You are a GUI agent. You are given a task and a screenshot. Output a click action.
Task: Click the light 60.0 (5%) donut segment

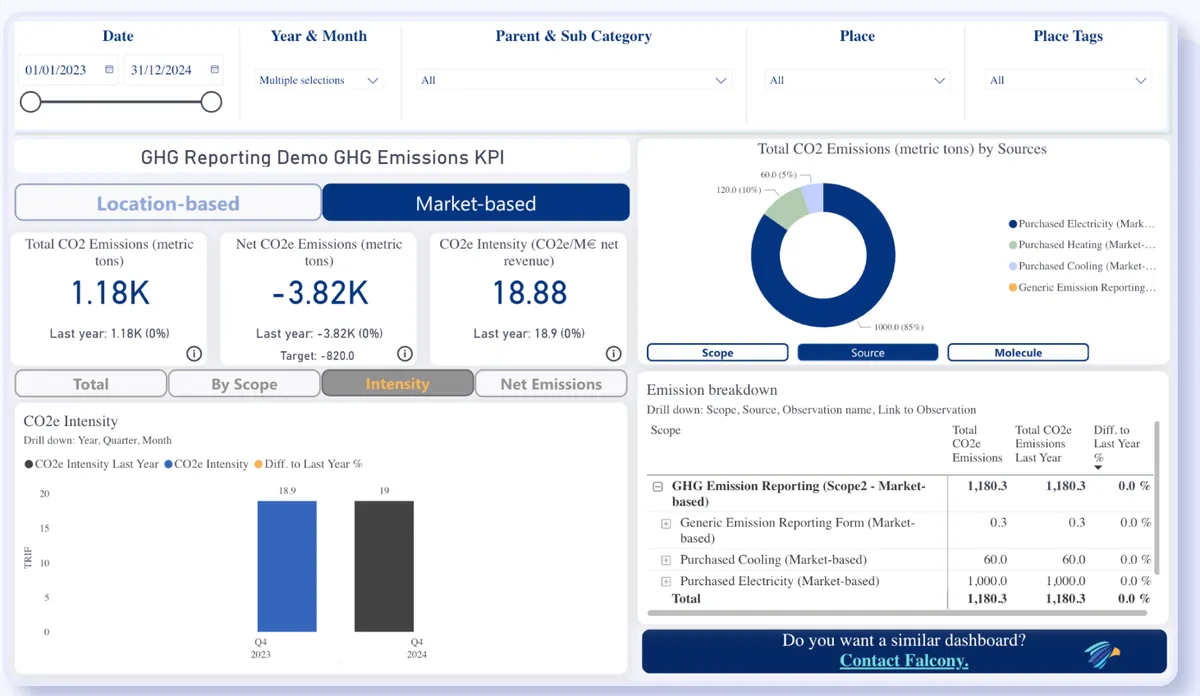pyautogui.click(x=813, y=196)
